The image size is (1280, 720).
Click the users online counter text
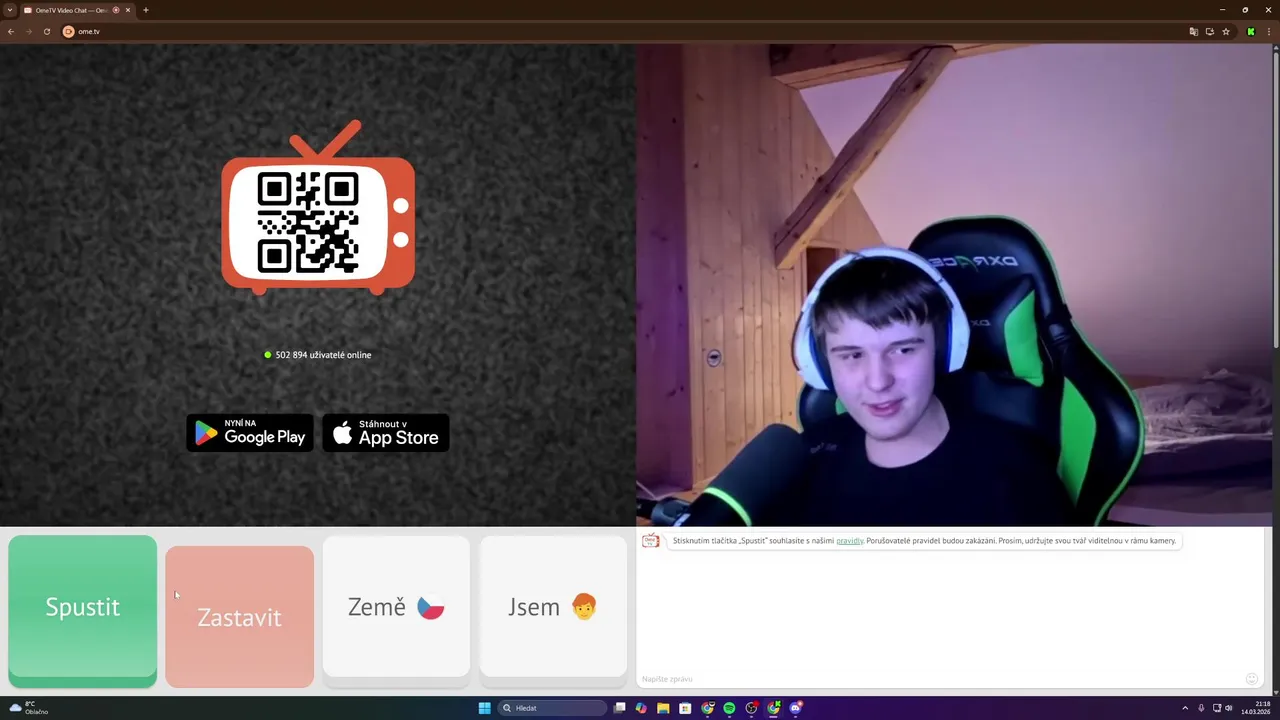tap(323, 355)
